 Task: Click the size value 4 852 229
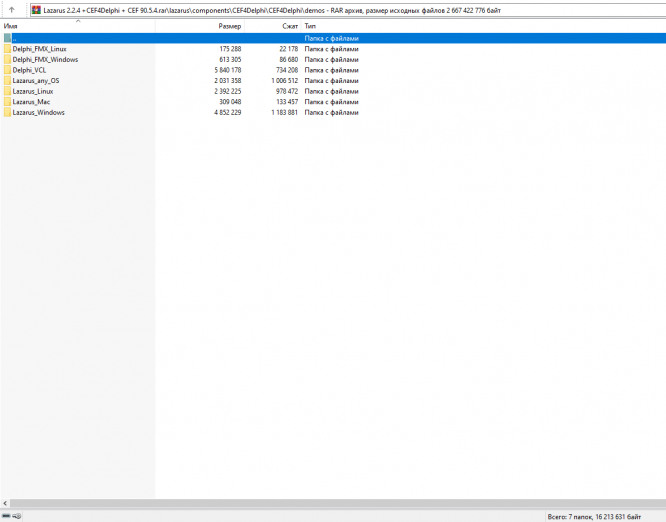(228, 113)
